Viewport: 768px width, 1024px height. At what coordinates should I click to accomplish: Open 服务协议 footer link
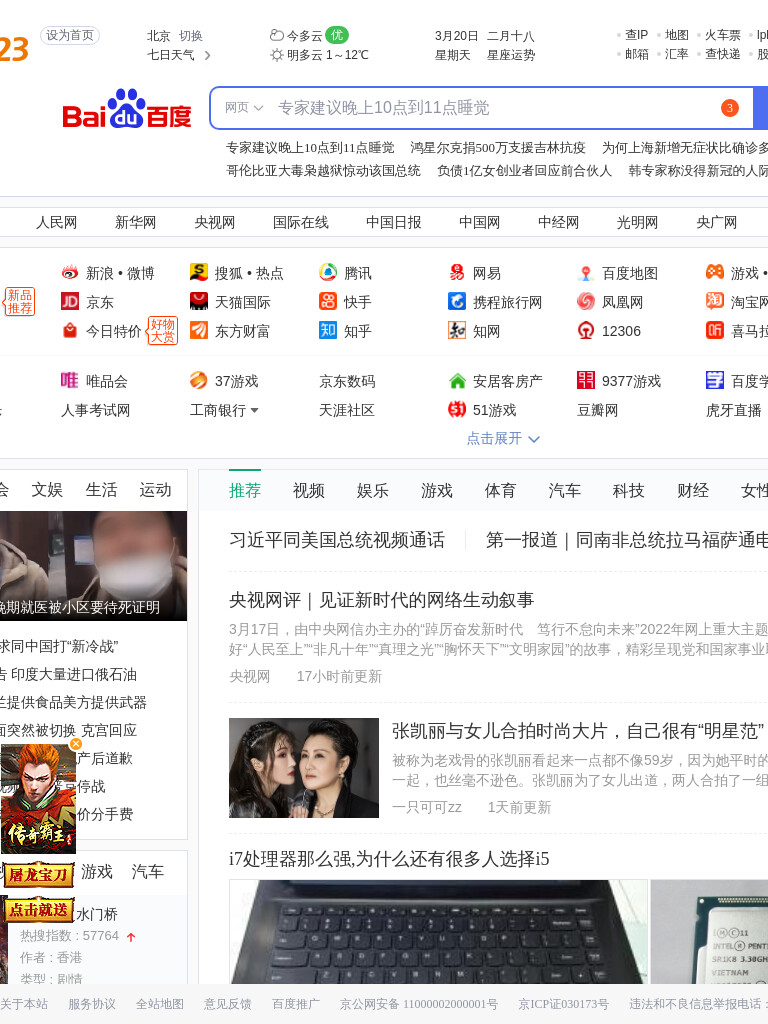(91, 1004)
